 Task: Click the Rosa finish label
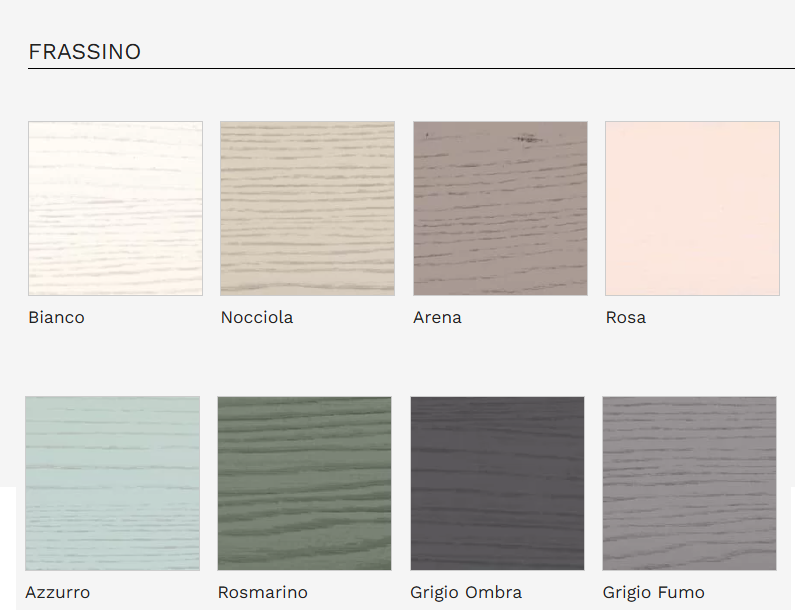click(x=626, y=317)
